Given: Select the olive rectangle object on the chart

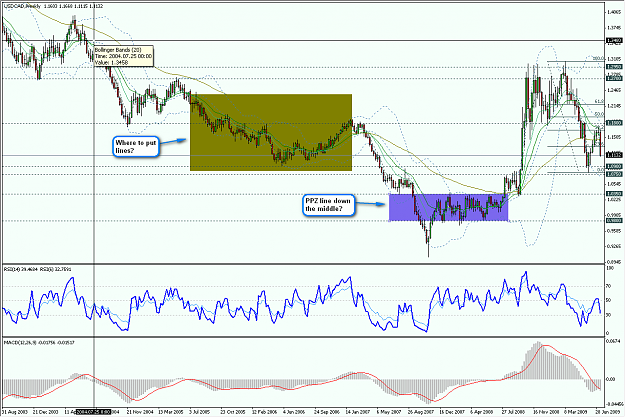Looking at the screenshot, I should 271,132.
